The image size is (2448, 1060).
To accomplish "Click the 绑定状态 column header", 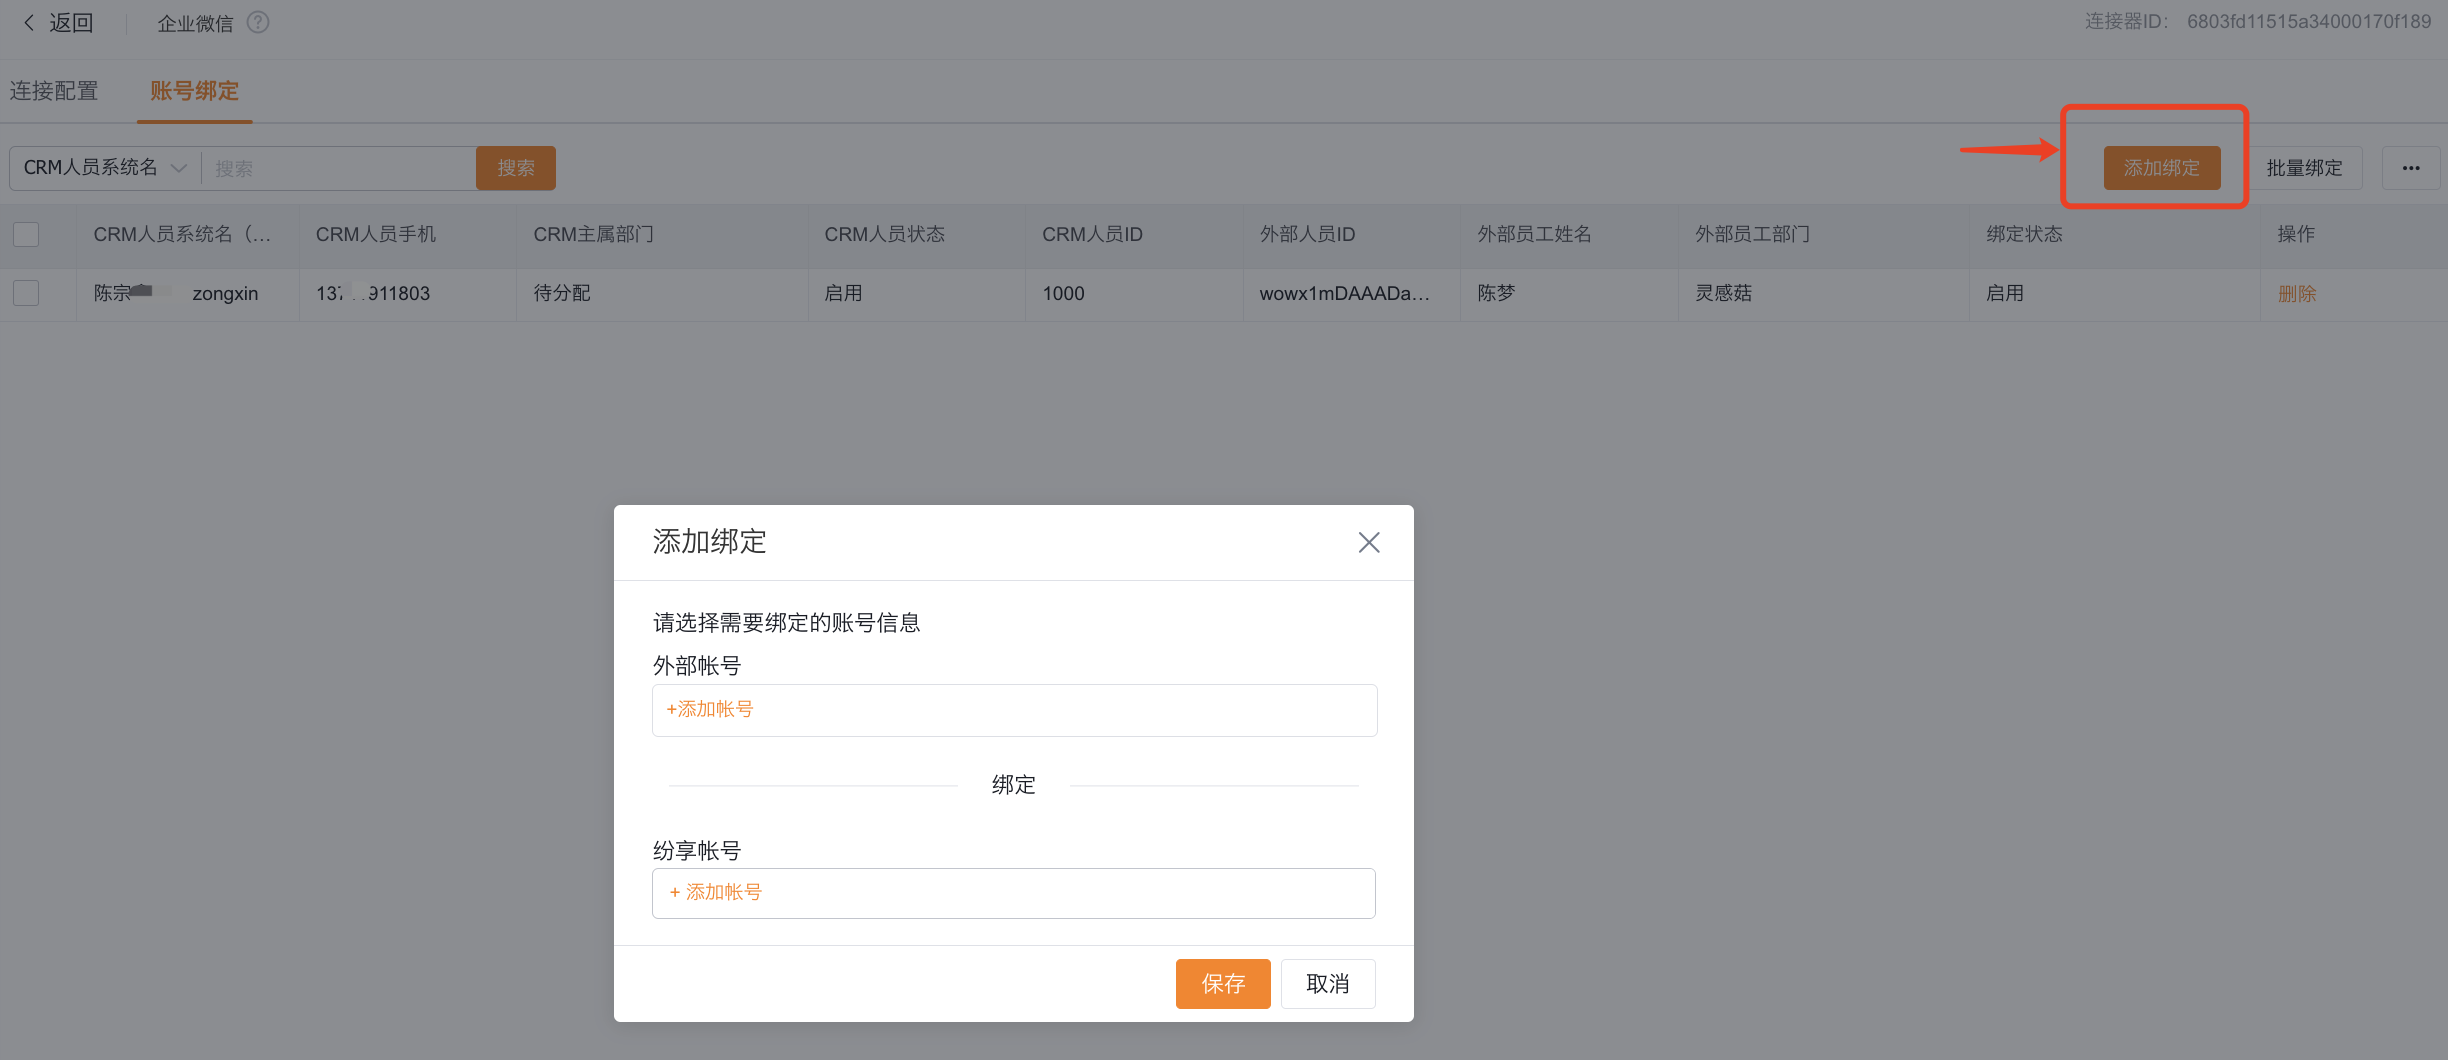I will pyautogui.click(x=2024, y=234).
